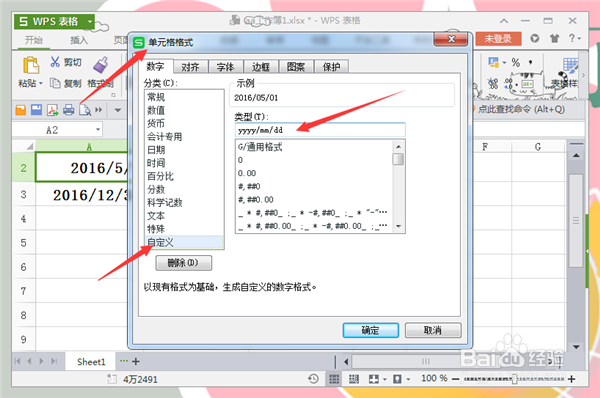Select 自定义 in the category list
This screenshot has width=600, height=398.
pos(184,242)
